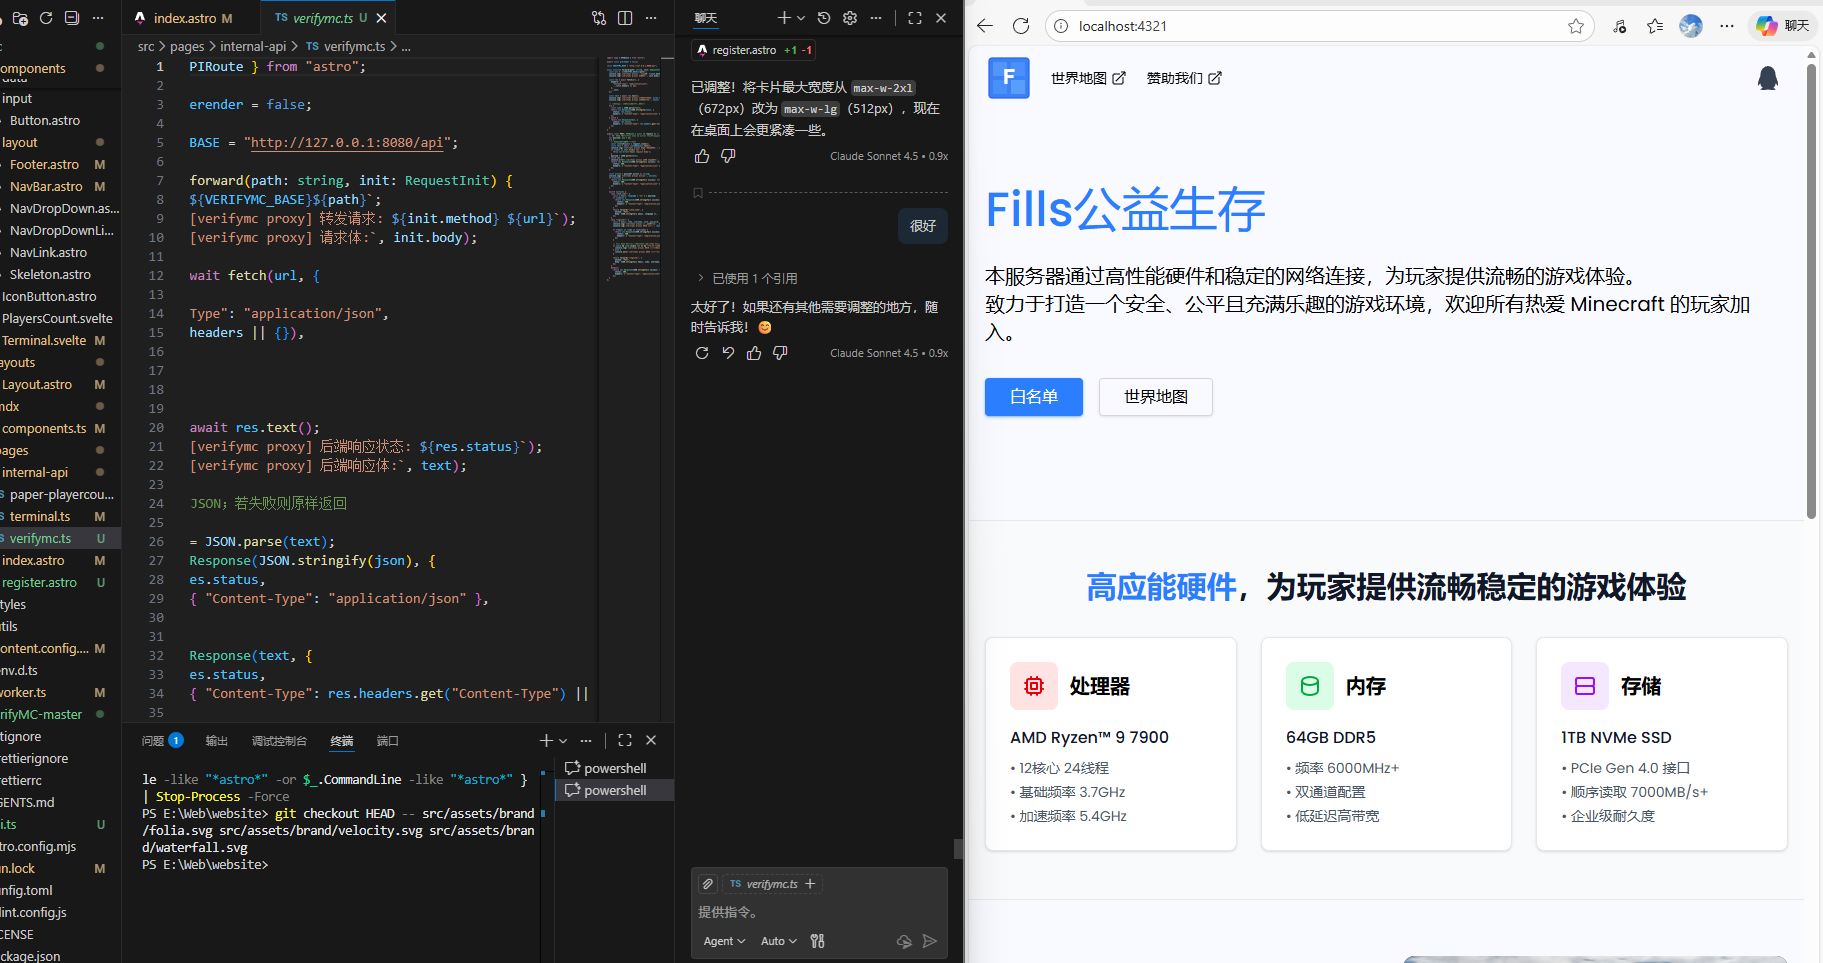Attach context using the paperclip icon
Screen dimensions: 1823x963
[707, 883]
